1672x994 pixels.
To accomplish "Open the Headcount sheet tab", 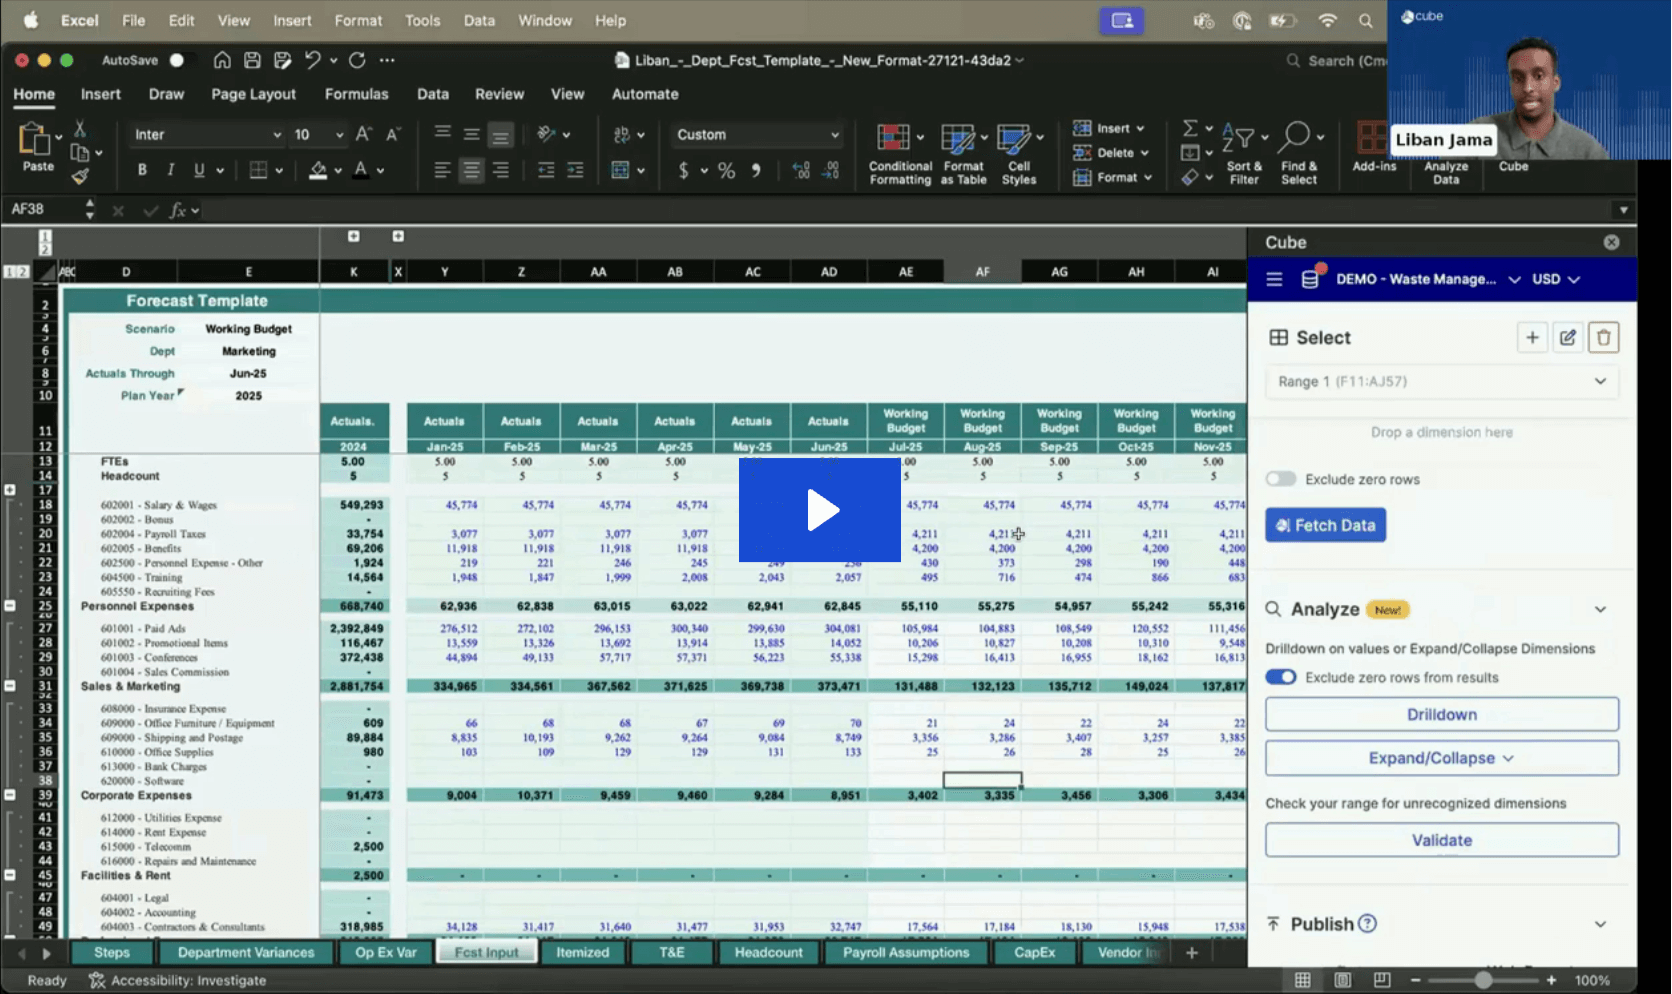I will [768, 952].
